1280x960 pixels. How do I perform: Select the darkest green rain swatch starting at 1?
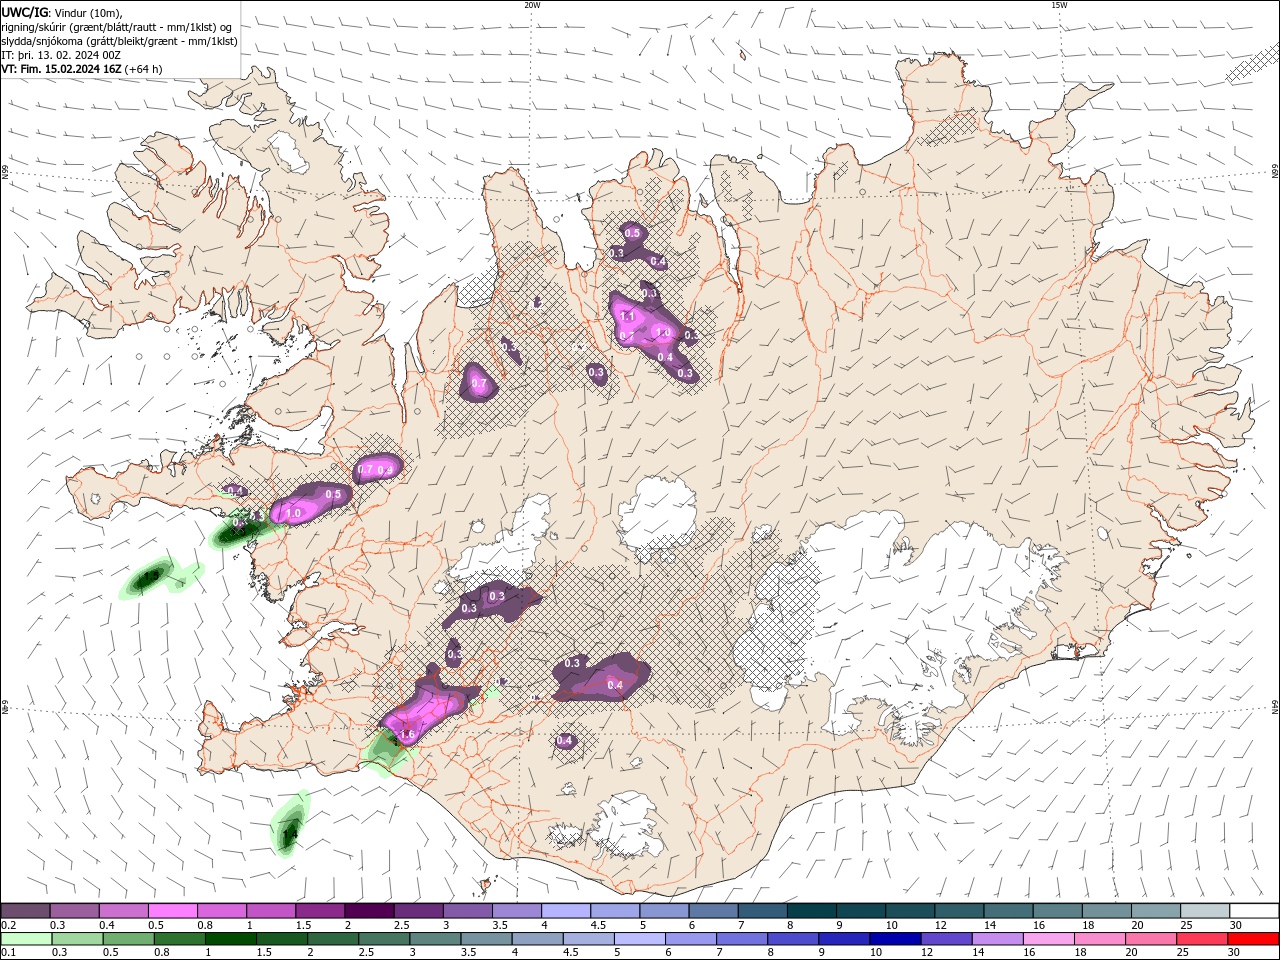(x=231, y=939)
